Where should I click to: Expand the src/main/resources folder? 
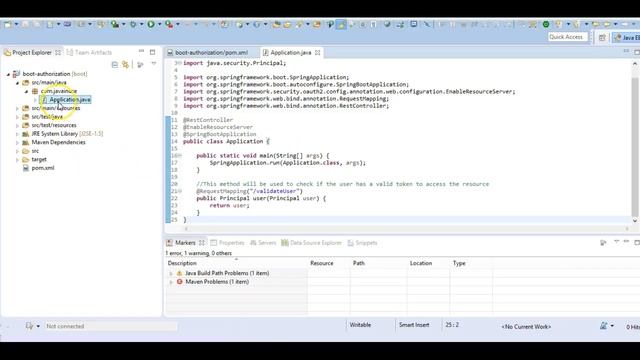pos(17,109)
